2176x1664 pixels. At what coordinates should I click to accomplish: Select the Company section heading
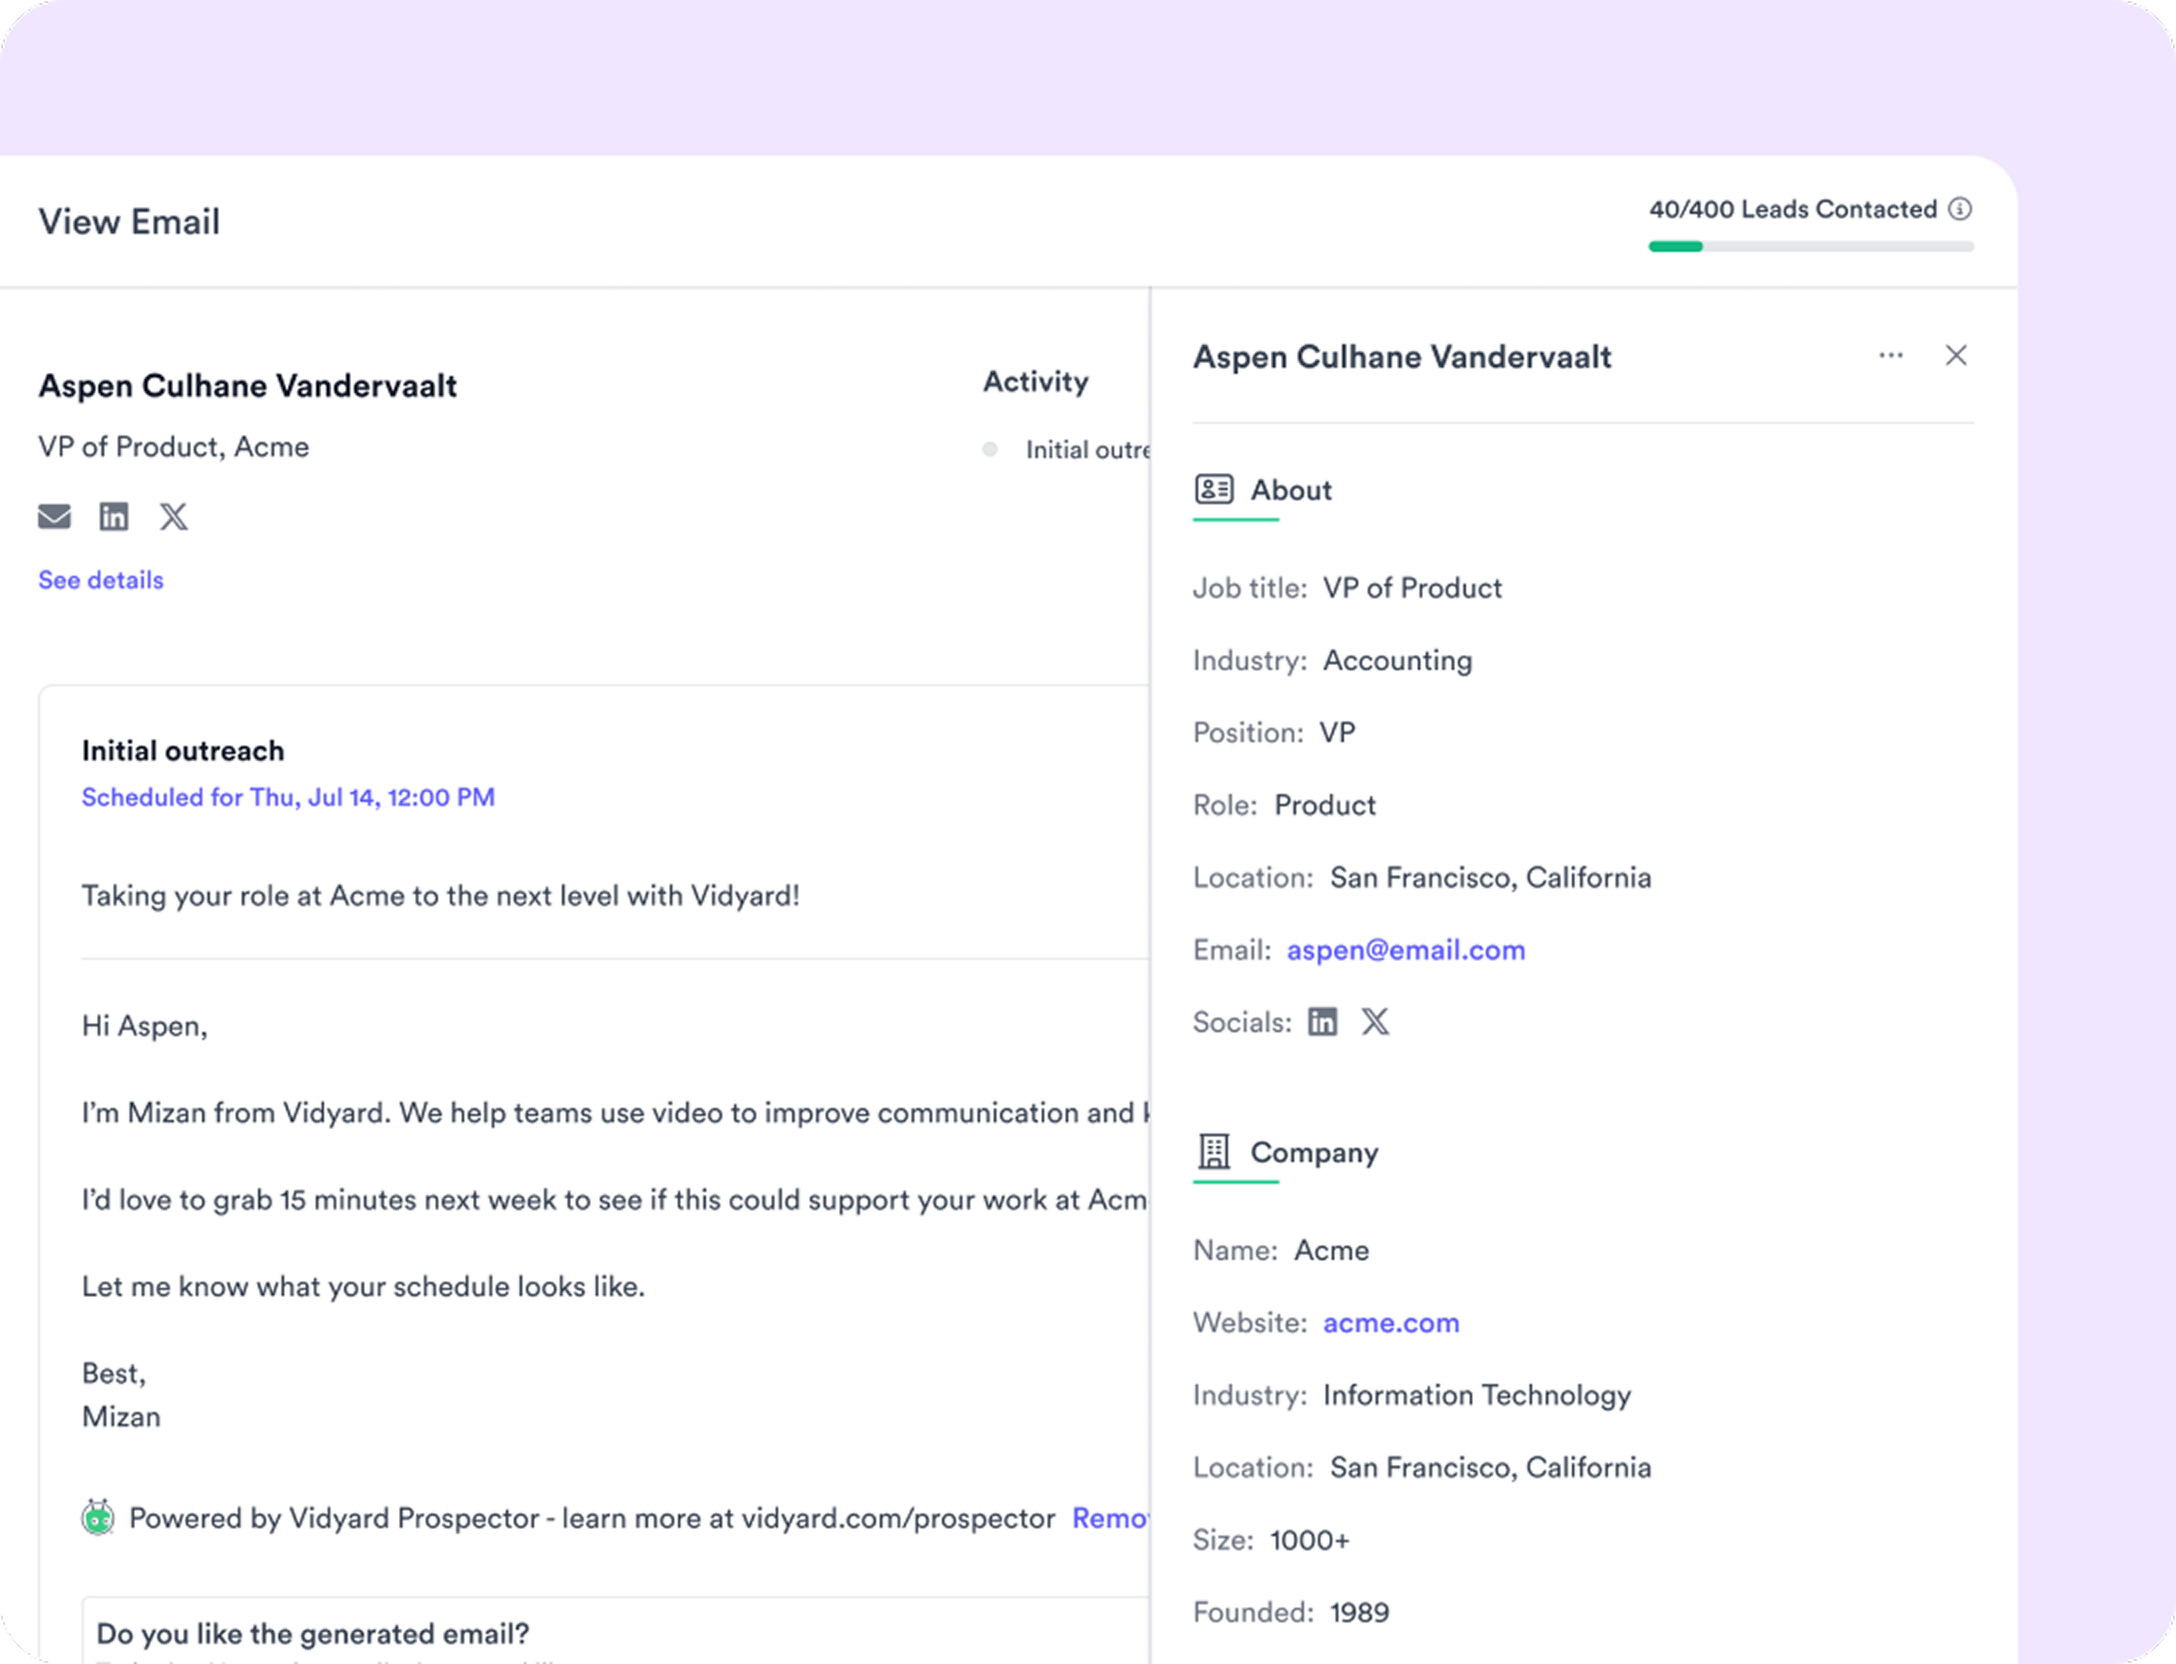(x=1314, y=1152)
